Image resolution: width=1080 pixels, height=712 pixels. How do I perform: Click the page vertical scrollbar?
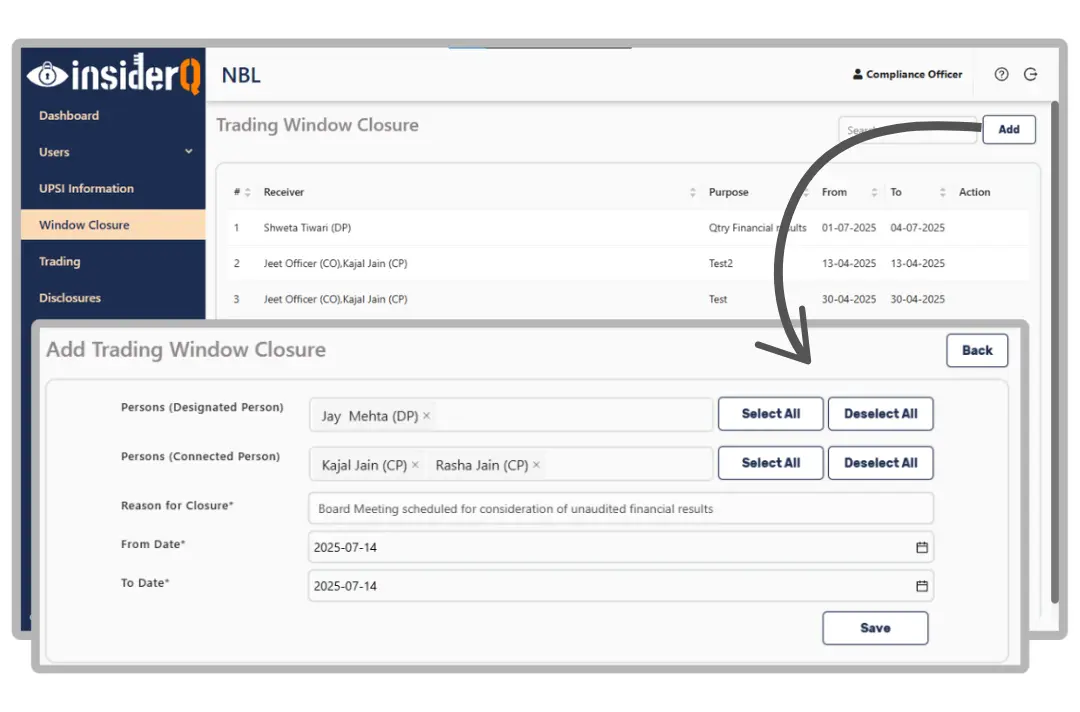point(1055,352)
